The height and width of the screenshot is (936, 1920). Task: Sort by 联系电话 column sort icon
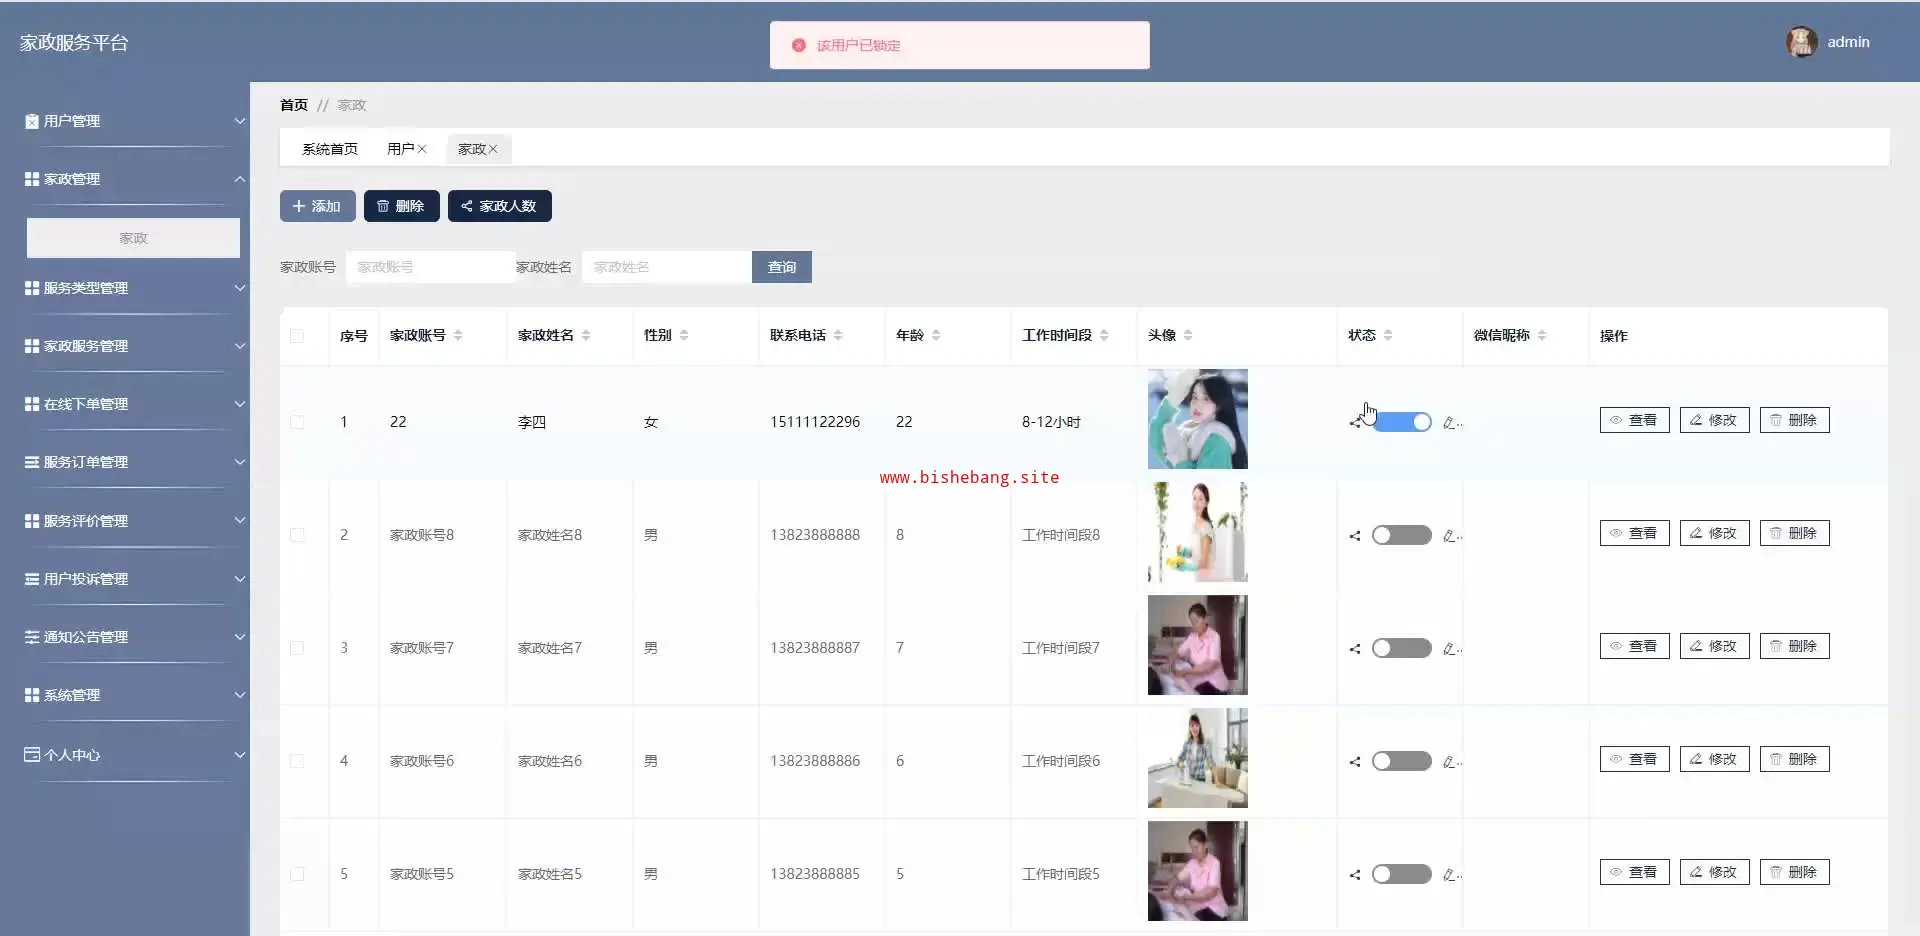838,336
